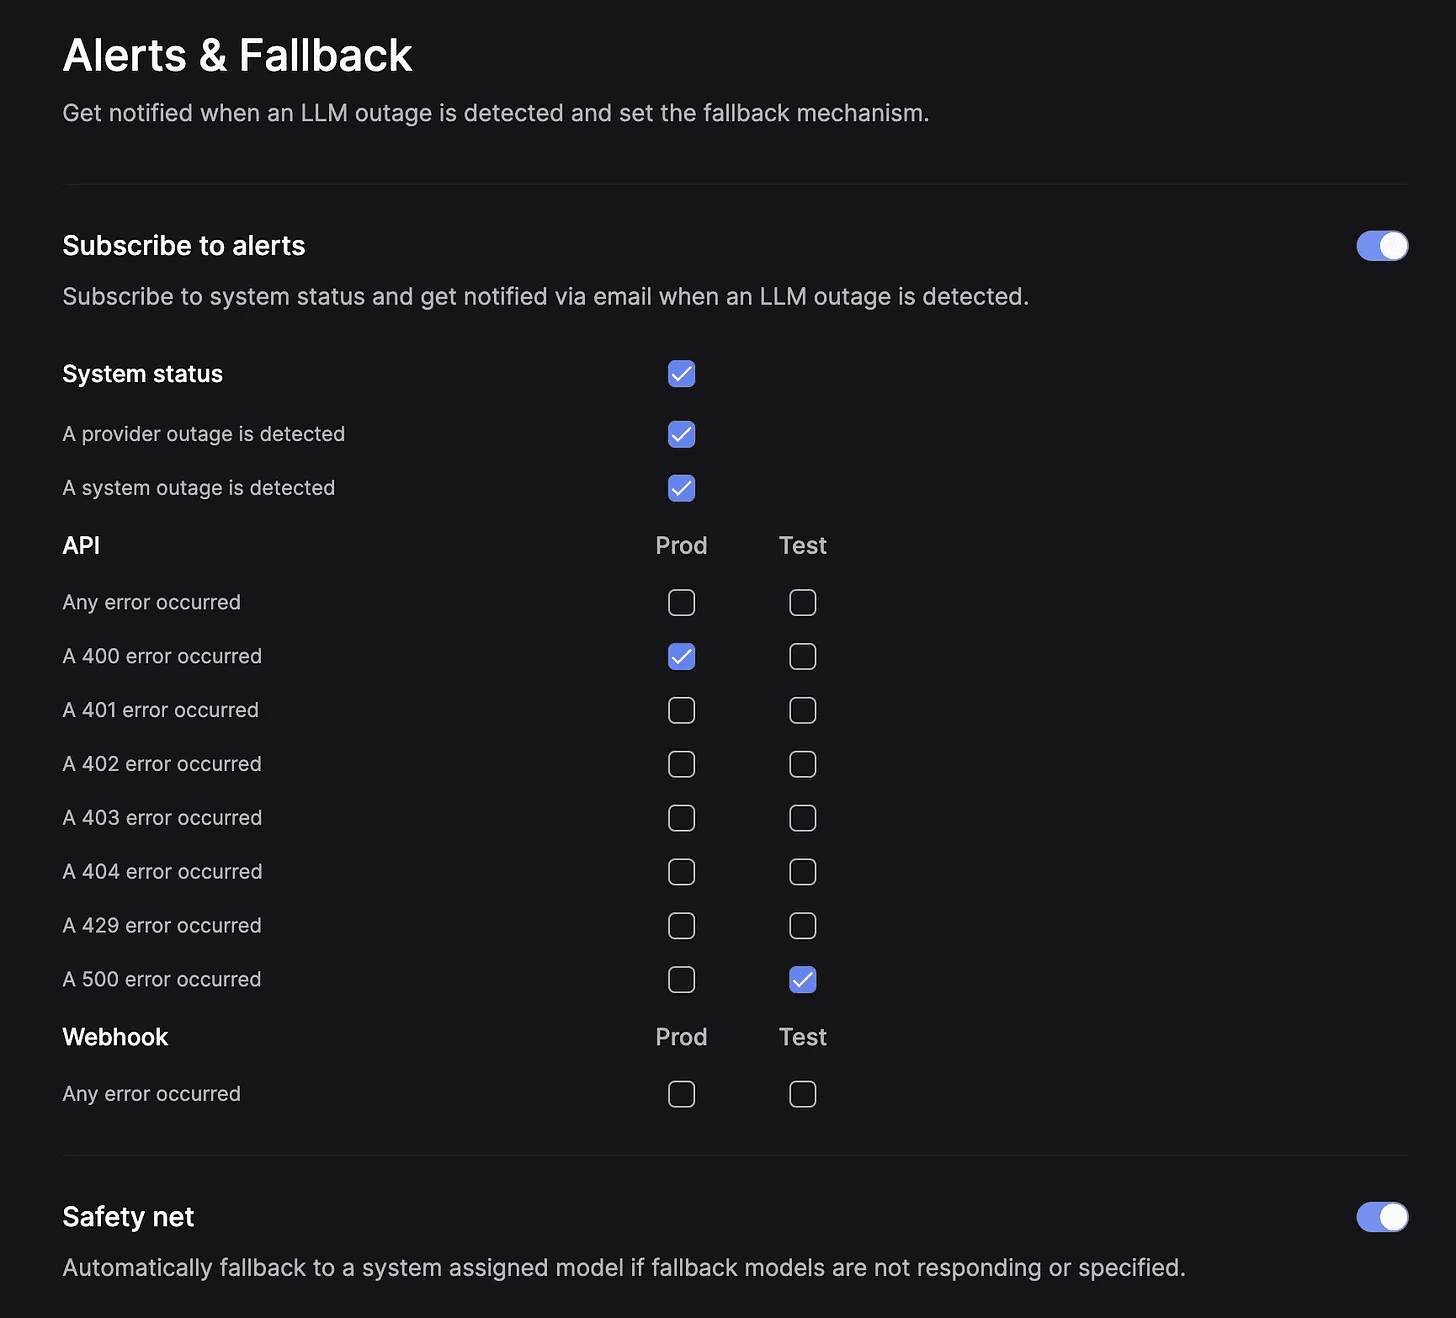Check API Any error occurred Prod box
Screen dimensions: 1456x1318
pyautogui.click(x=681, y=603)
